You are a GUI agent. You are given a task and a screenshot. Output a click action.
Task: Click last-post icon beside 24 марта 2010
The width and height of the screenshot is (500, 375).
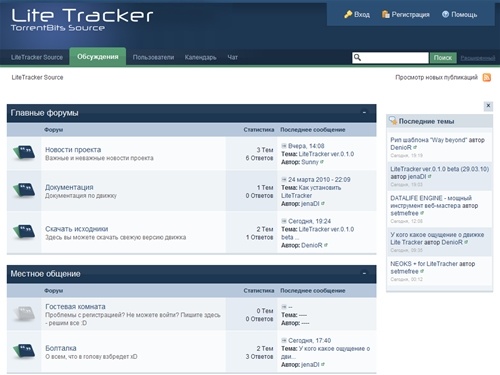(x=284, y=179)
